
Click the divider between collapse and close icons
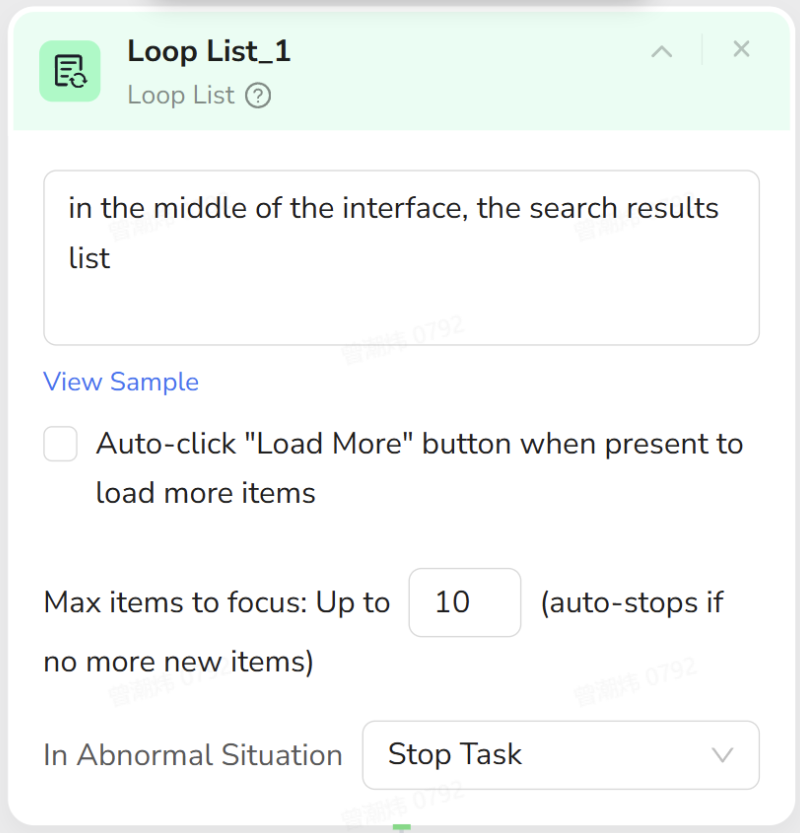pos(702,50)
